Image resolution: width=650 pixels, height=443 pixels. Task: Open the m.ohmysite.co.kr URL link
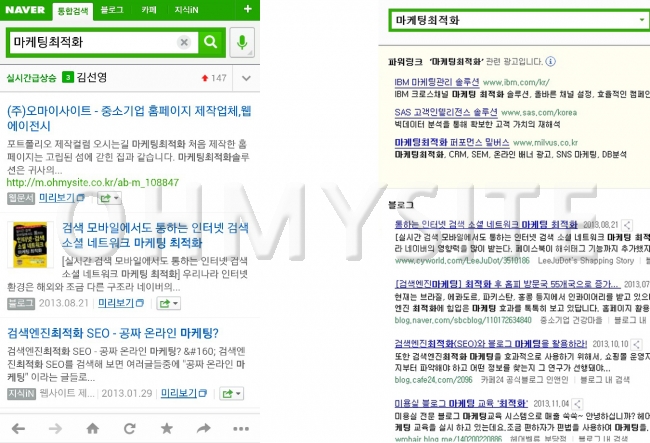93,182
